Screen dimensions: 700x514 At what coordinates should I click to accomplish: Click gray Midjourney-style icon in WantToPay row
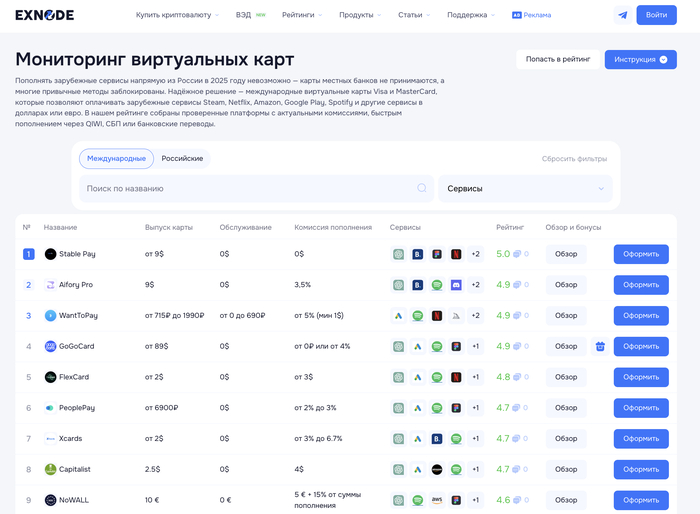tap(456, 316)
